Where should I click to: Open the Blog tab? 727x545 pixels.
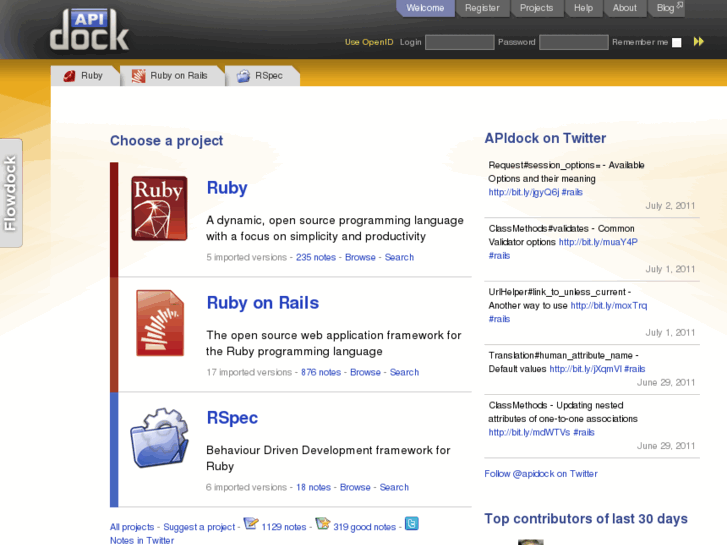tap(666, 8)
